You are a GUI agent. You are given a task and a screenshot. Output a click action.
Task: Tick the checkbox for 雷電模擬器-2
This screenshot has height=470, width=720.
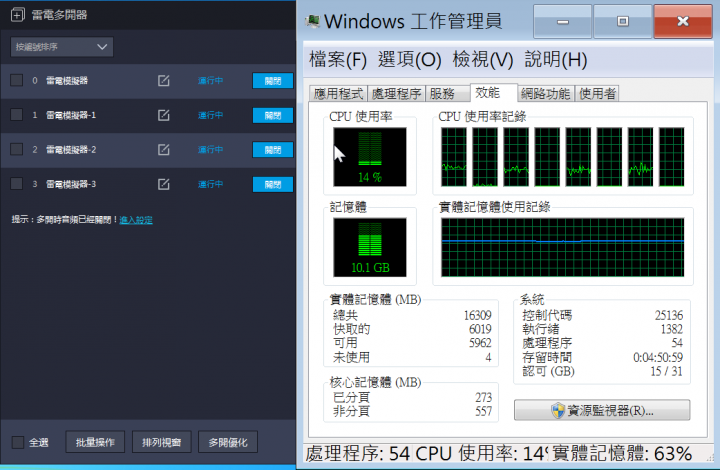17,149
